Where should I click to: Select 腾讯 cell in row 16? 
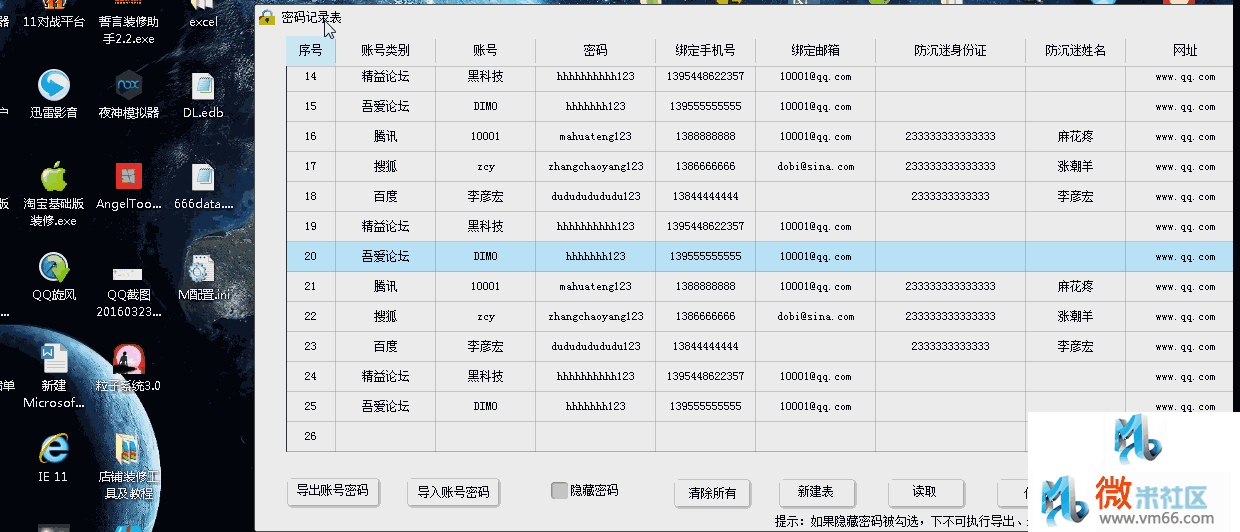pyautogui.click(x=385, y=137)
